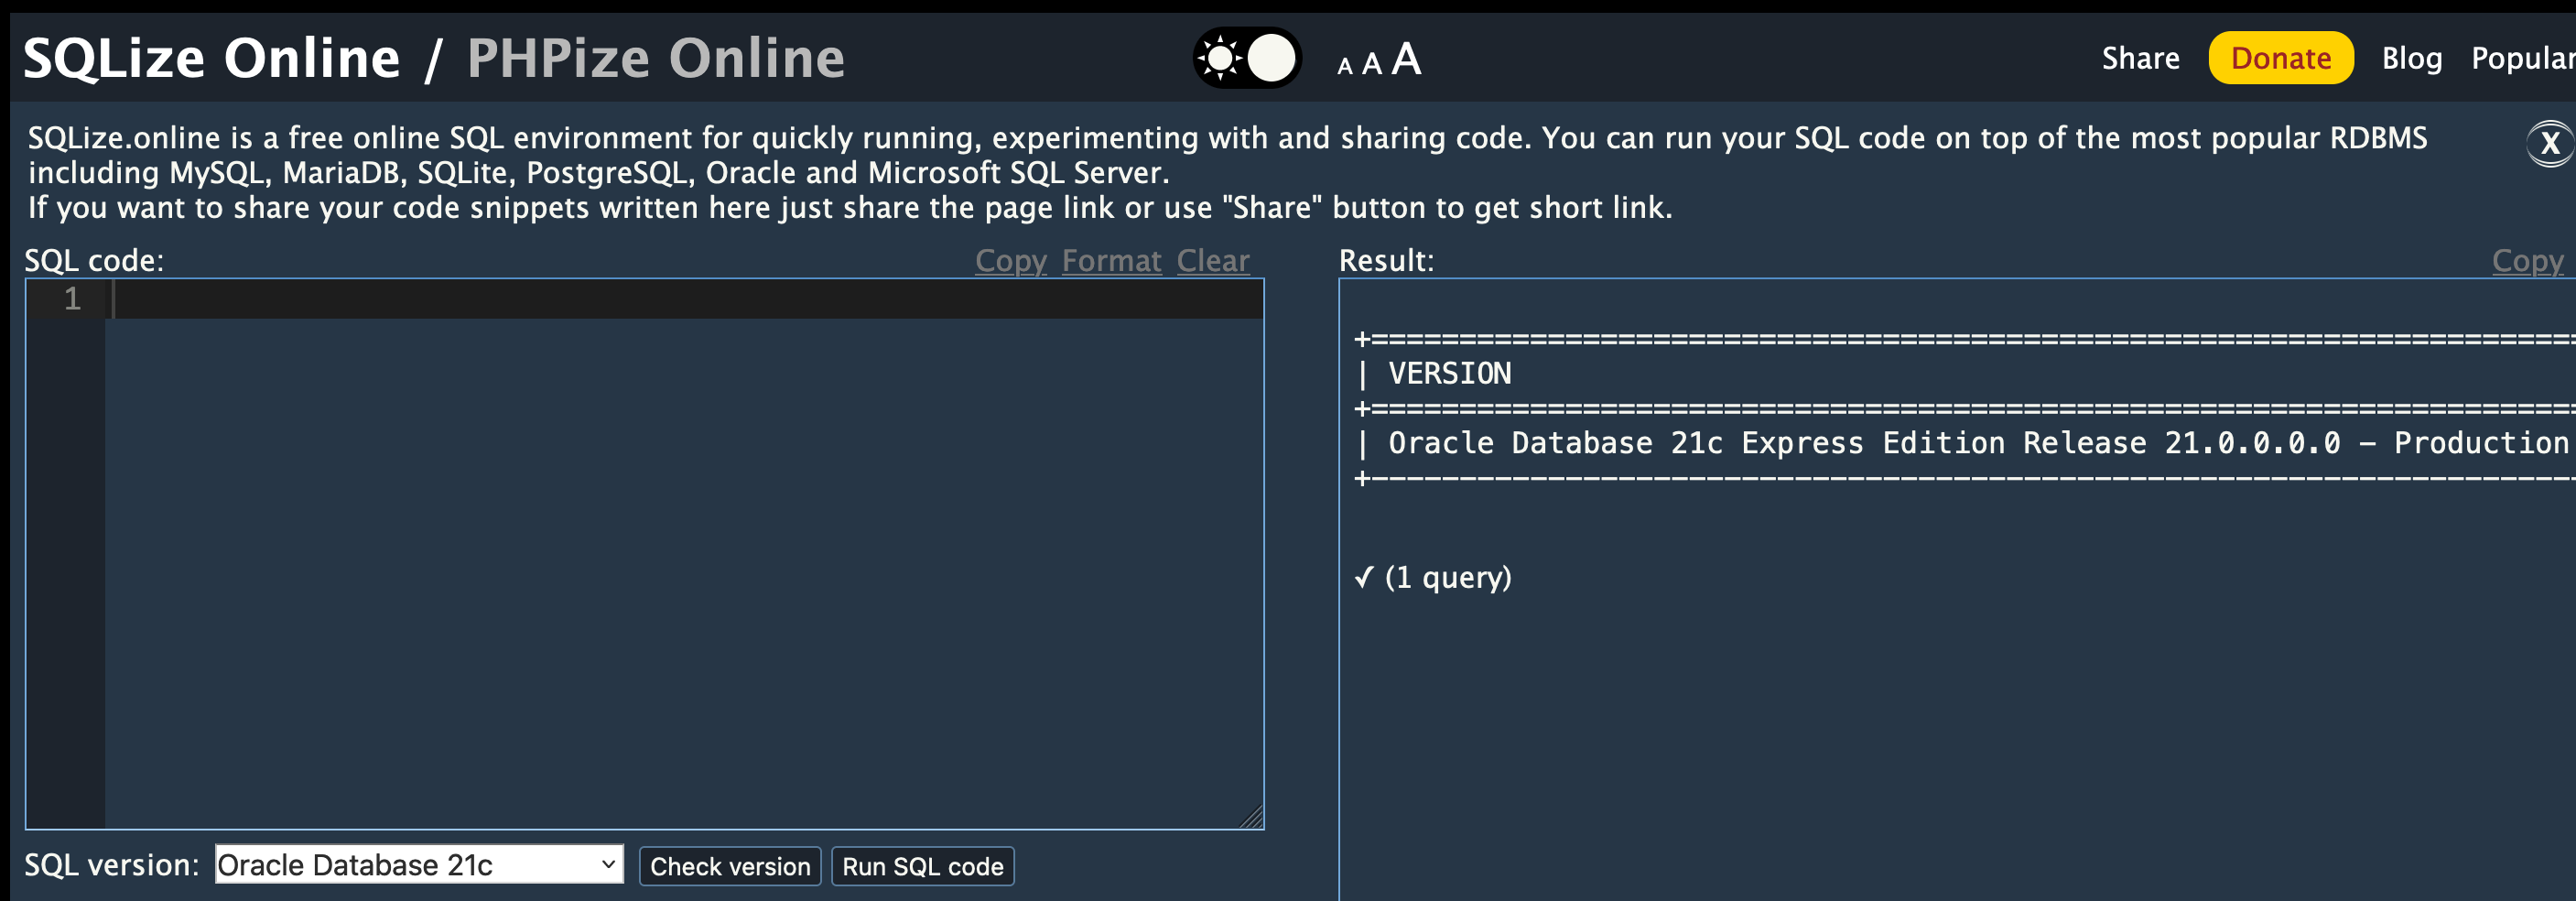Copy the Result output
Screen dimensions: 2576x901
[2527, 261]
